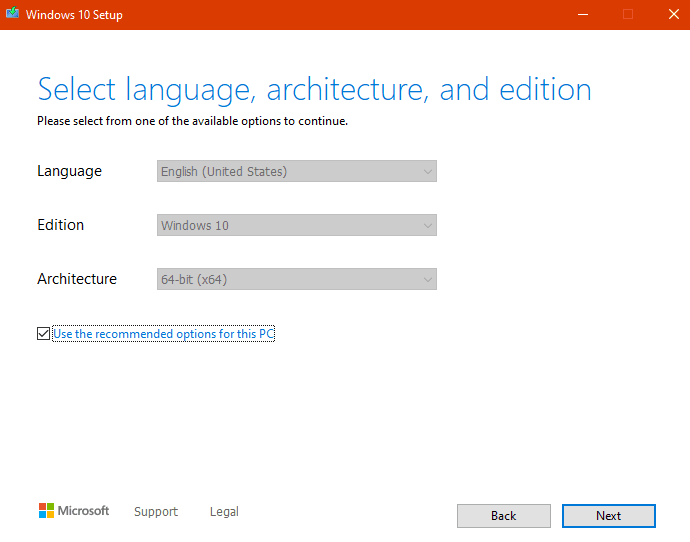Click the Windows 10 Setup title bar icon
Viewport: 690px width, 542px height.
[12, 13]
